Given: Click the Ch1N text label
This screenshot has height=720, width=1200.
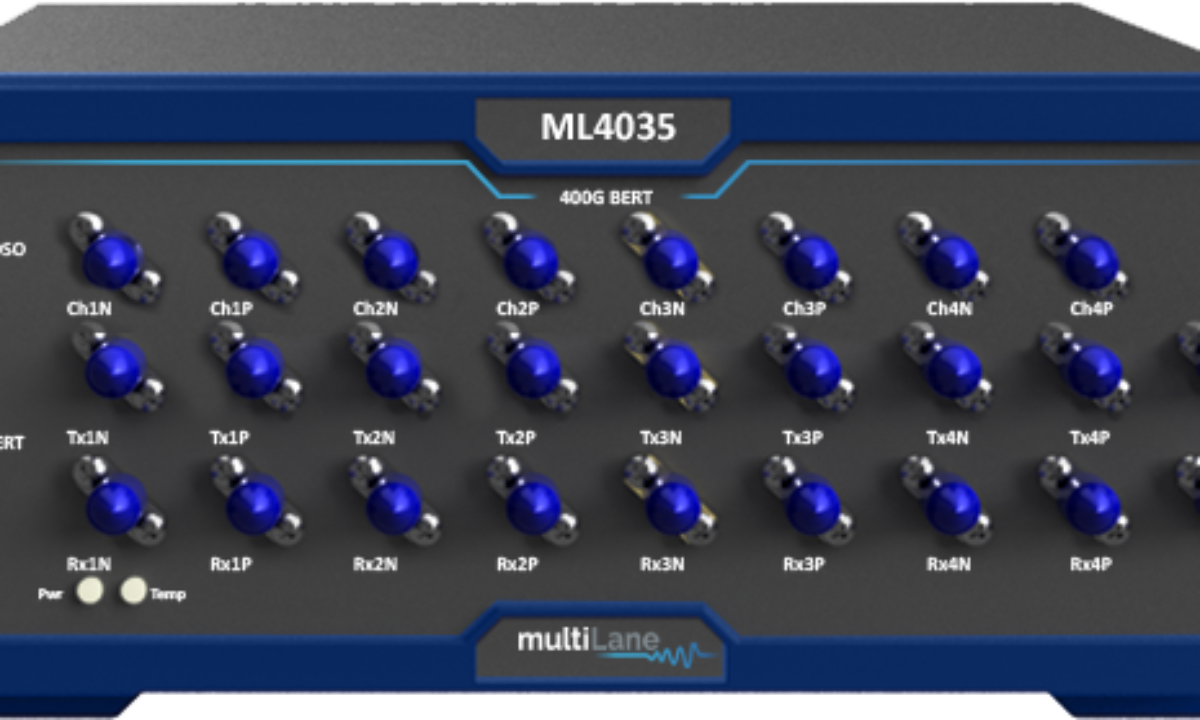Looking at the screenshot, I should 91,309.
